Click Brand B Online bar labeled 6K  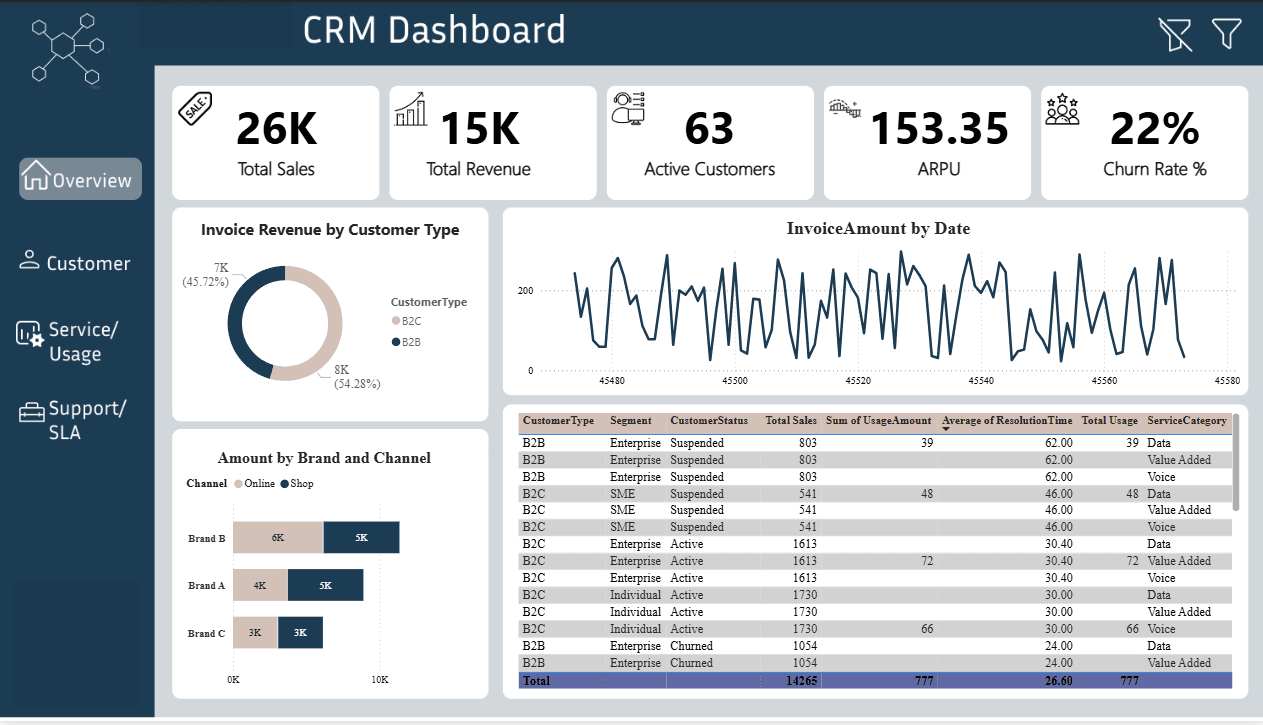click(x=278, y=537)
